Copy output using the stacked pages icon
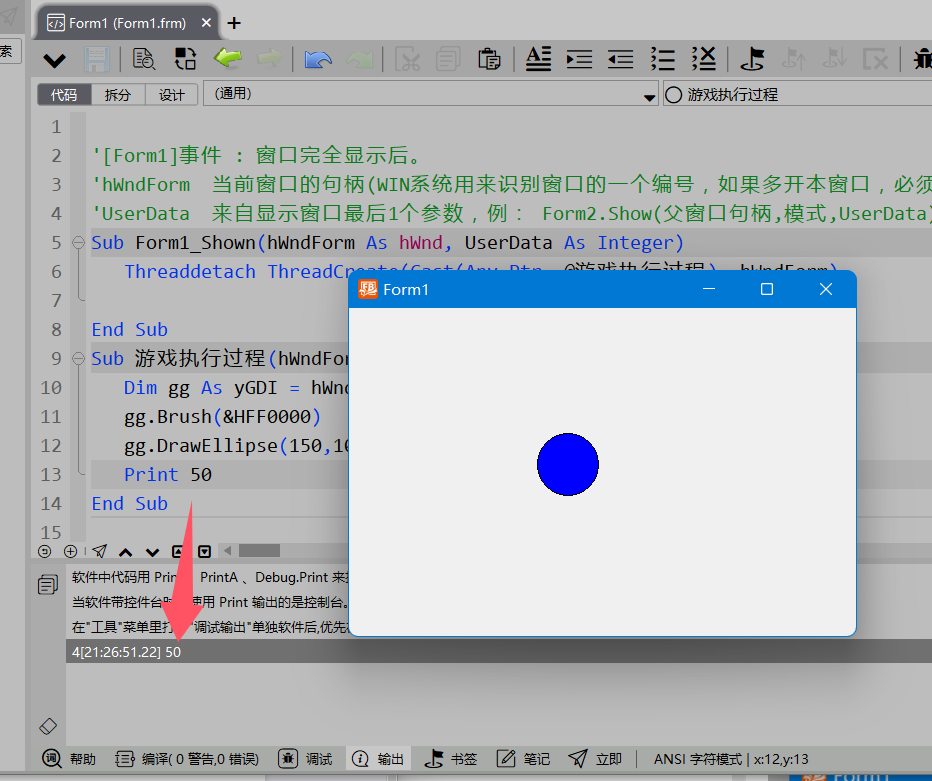Screen dimensions: 932x781 47,585
